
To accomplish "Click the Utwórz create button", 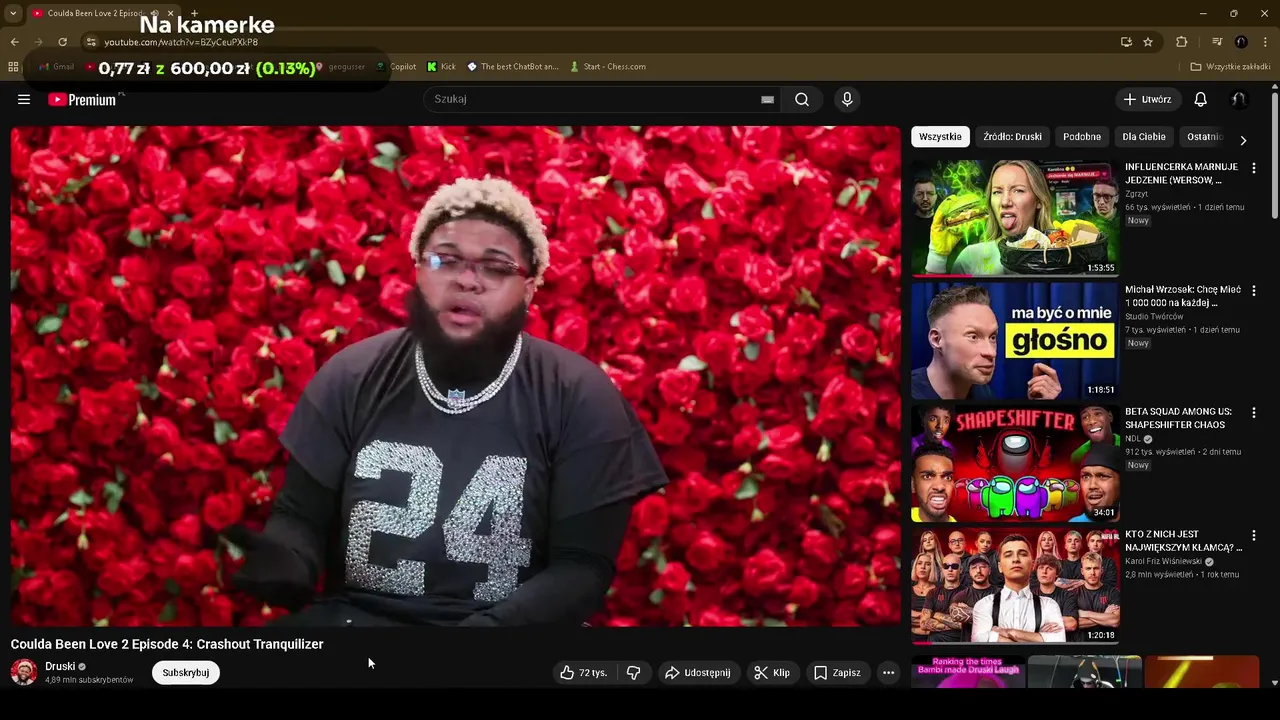I will pos(1147,99).
